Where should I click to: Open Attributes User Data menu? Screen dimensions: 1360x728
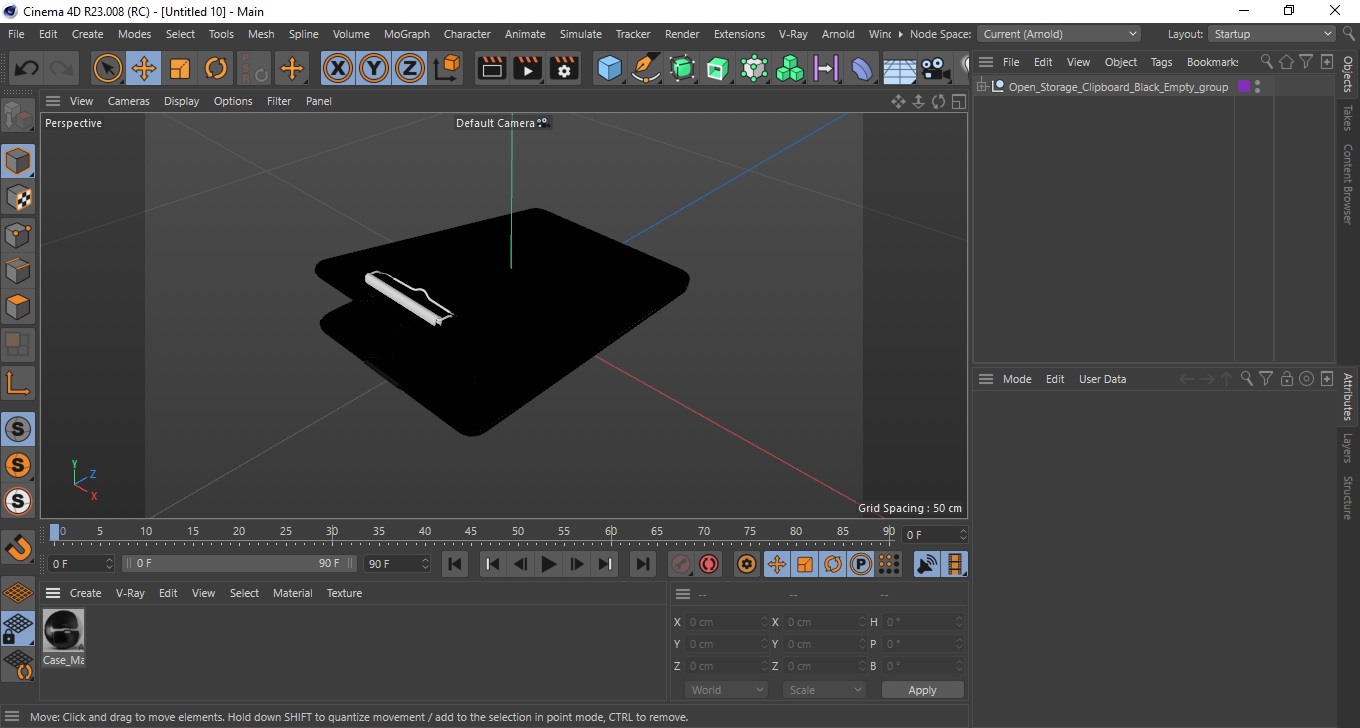click(x=1102, y=379)
